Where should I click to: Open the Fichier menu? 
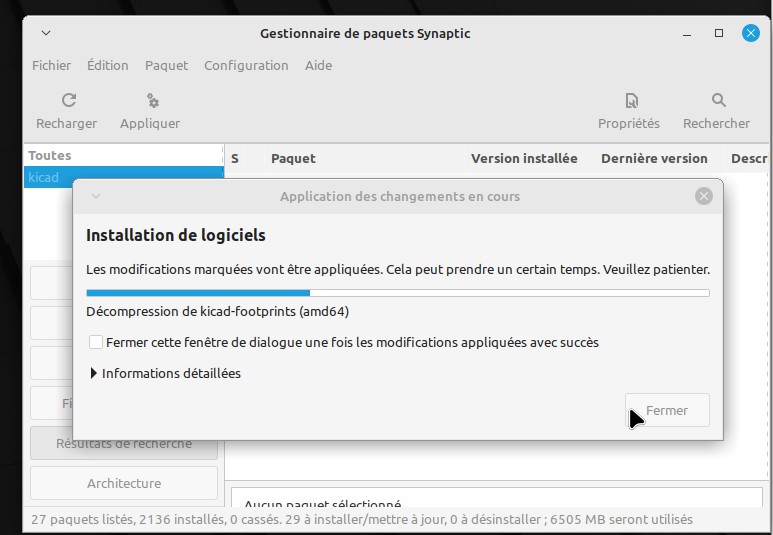[51, 65]
